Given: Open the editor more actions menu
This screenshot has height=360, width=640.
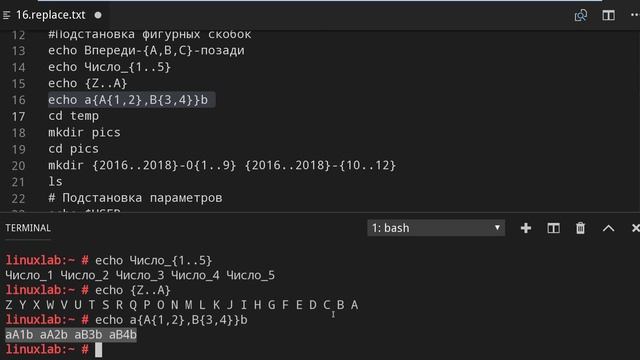Looking at the screenshot, I should pyautogui.click(x=635, y=16).
